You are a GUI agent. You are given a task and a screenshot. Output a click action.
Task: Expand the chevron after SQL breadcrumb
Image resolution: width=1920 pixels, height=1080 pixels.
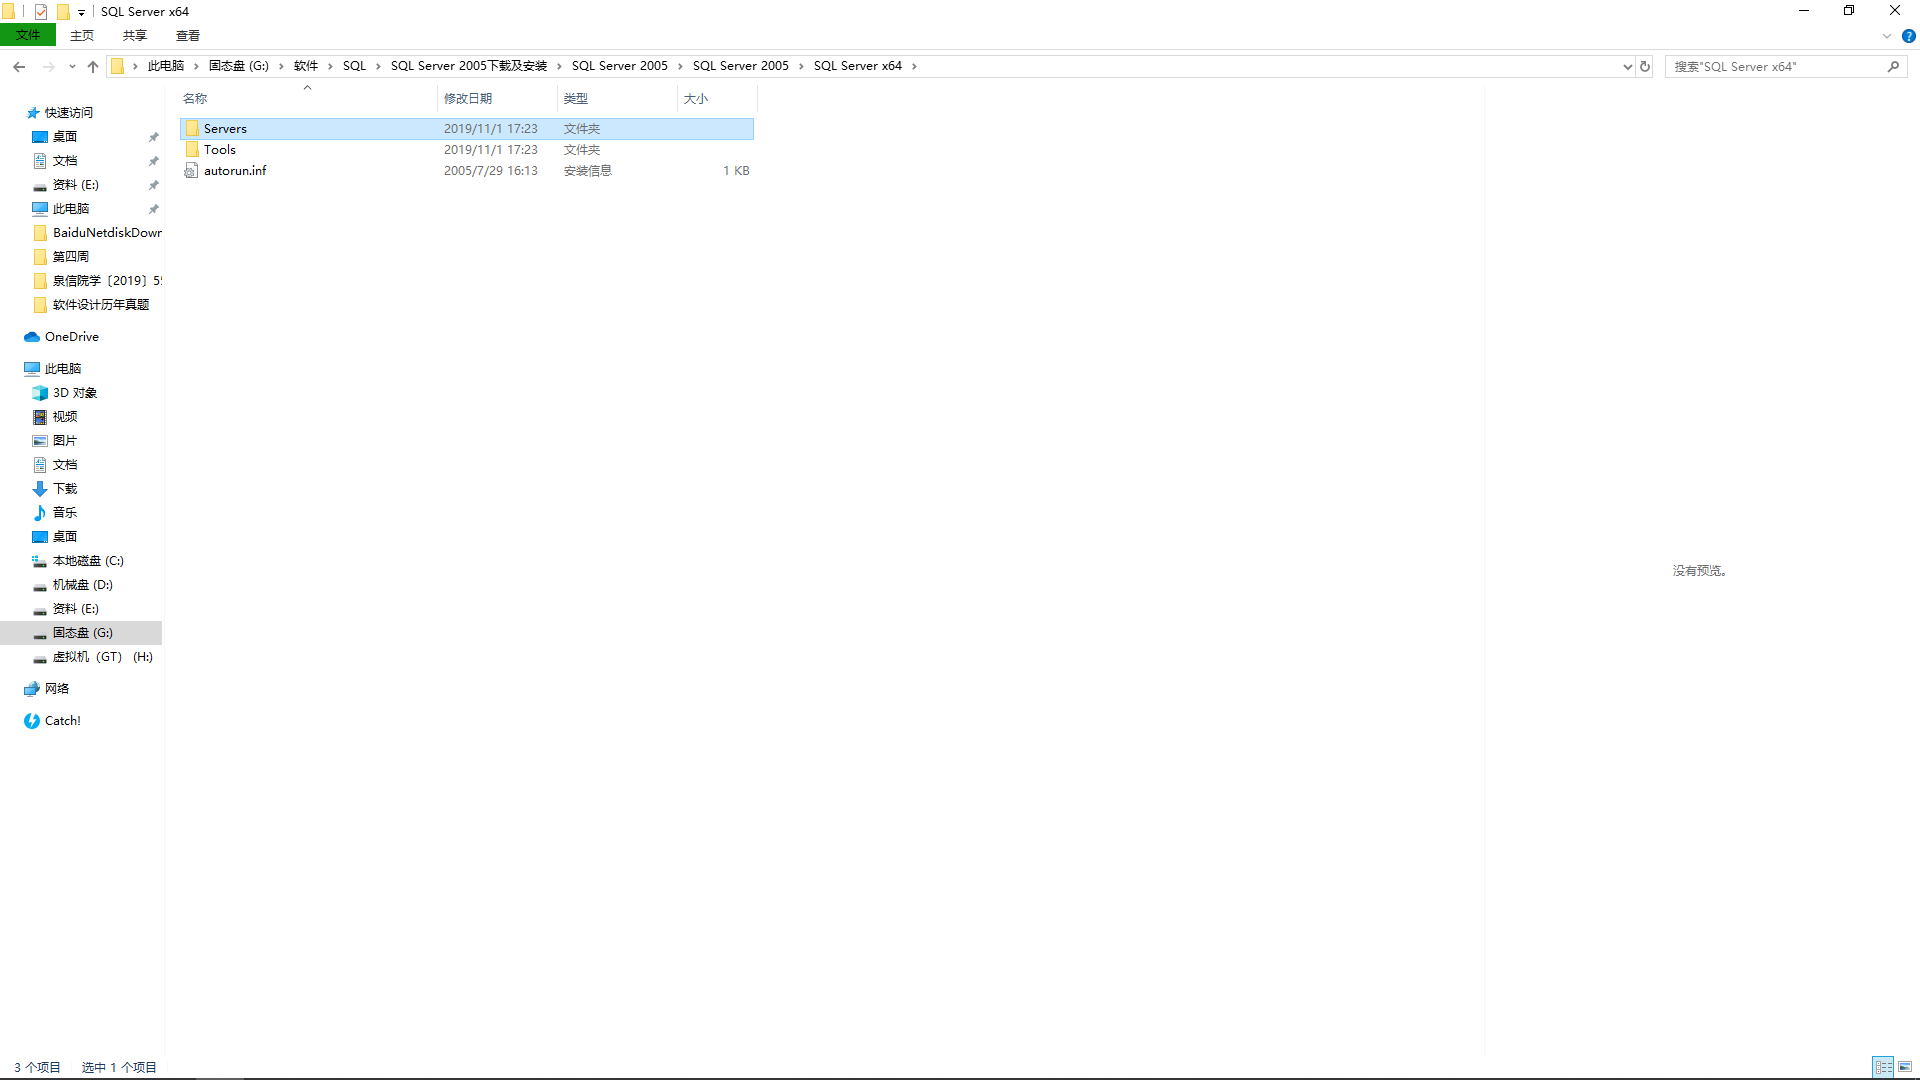[378, 66]
